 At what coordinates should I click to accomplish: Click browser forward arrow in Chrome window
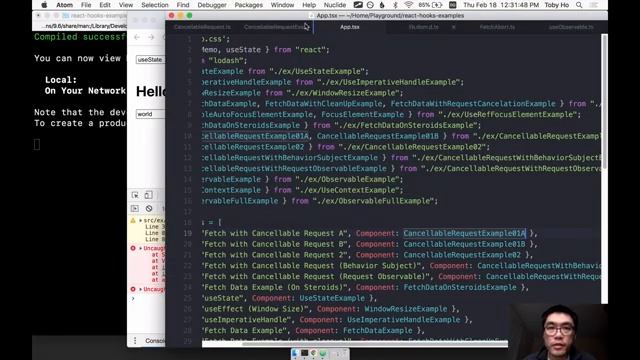pos(151,37)
